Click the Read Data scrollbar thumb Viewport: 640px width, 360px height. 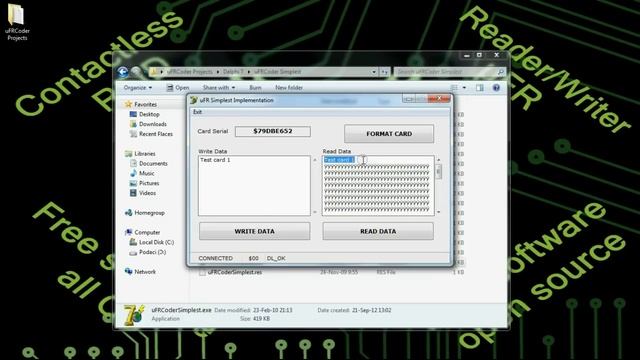pos(438,171)
